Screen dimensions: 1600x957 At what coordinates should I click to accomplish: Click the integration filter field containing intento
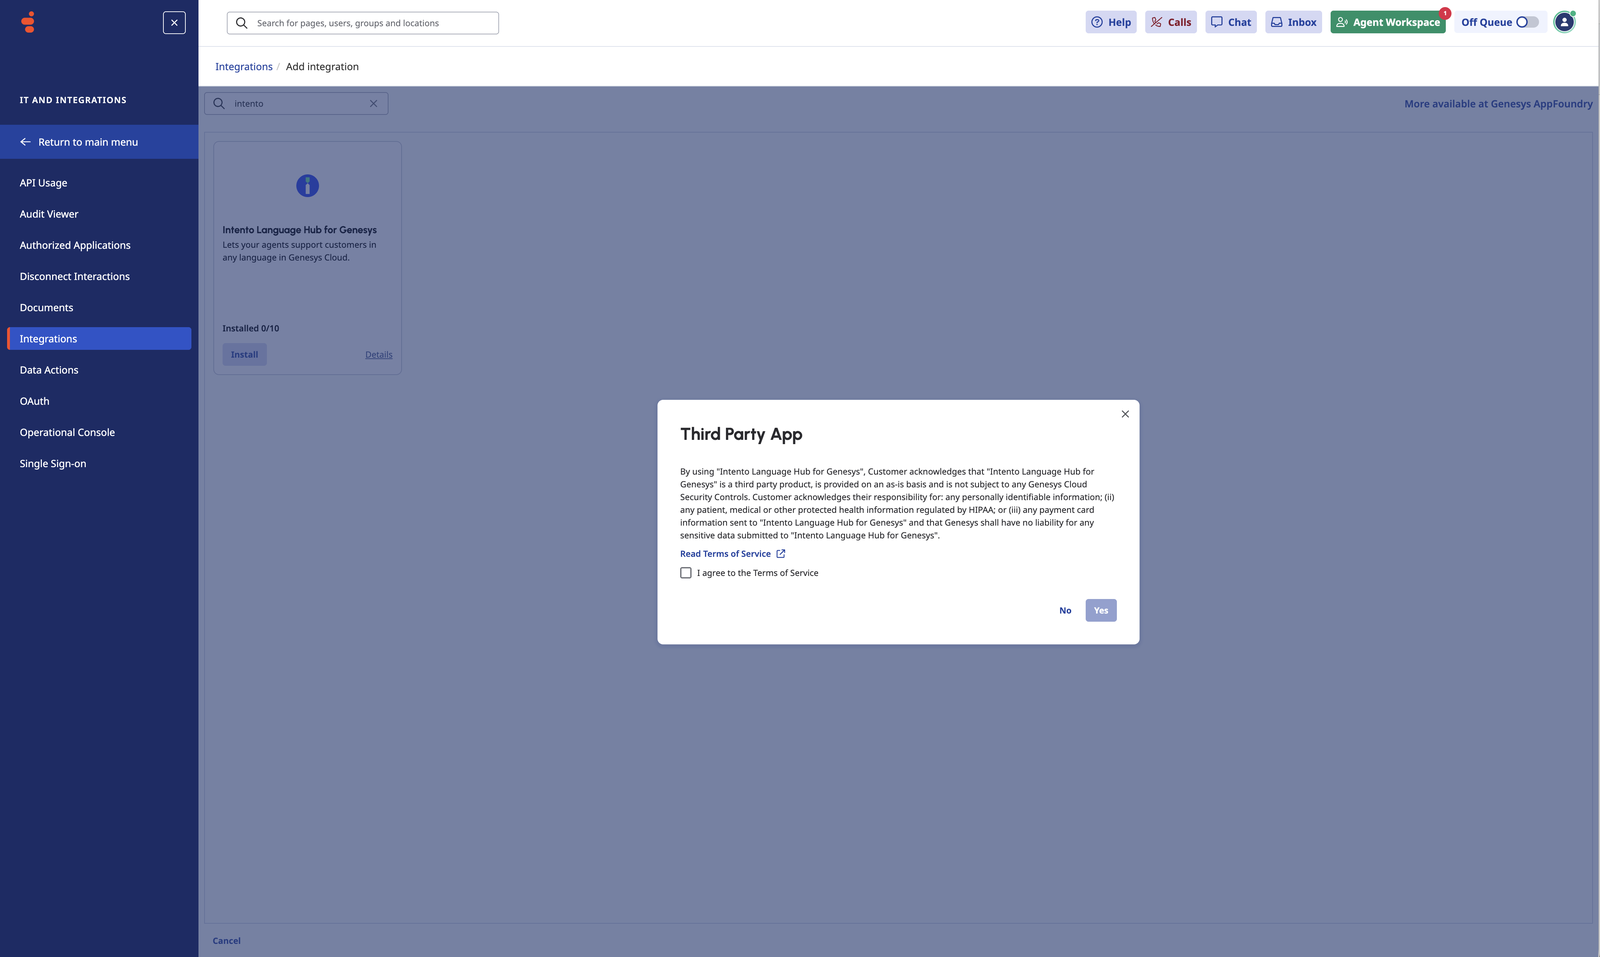(296, 104)
